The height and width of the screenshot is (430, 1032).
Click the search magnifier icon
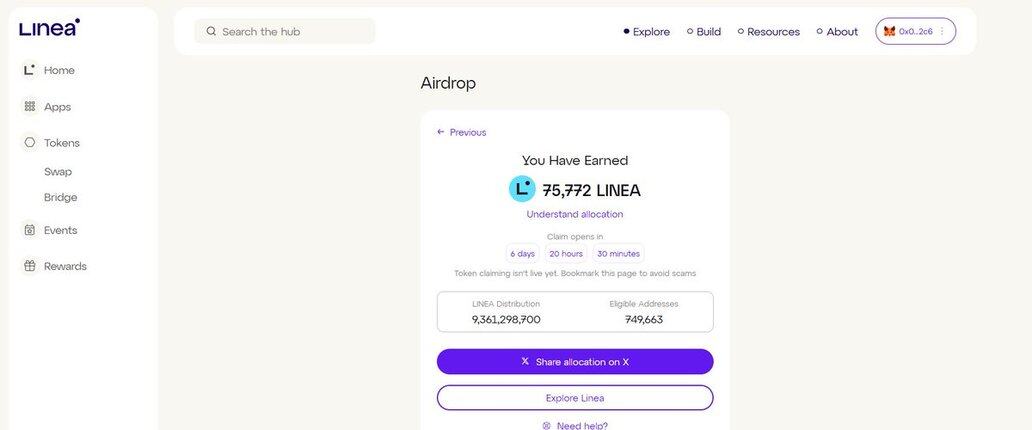211,31
